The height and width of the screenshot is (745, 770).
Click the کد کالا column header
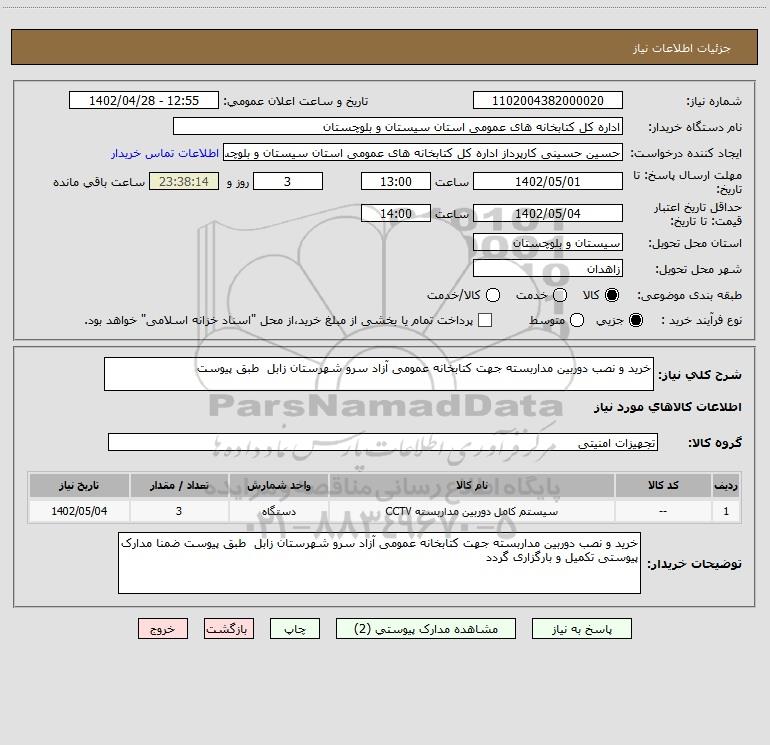[x=663, y=485]
